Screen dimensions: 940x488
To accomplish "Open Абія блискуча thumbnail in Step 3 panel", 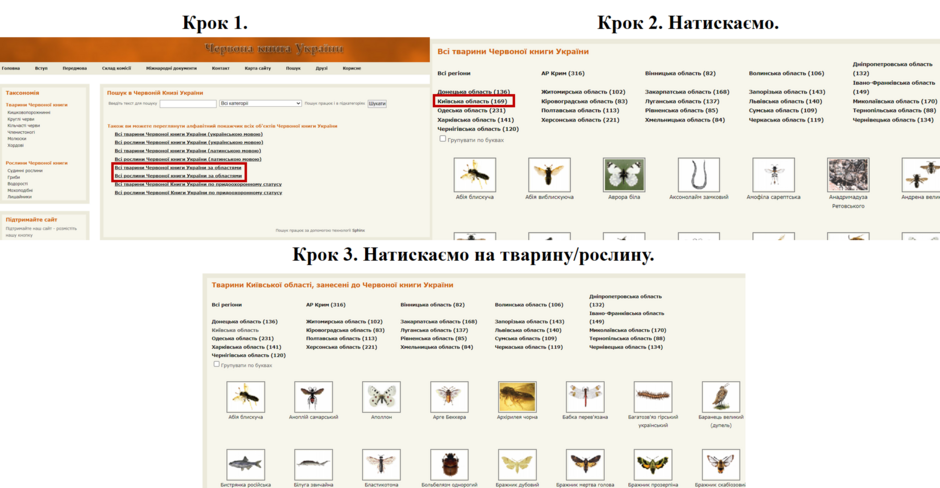I will (245, 397).
